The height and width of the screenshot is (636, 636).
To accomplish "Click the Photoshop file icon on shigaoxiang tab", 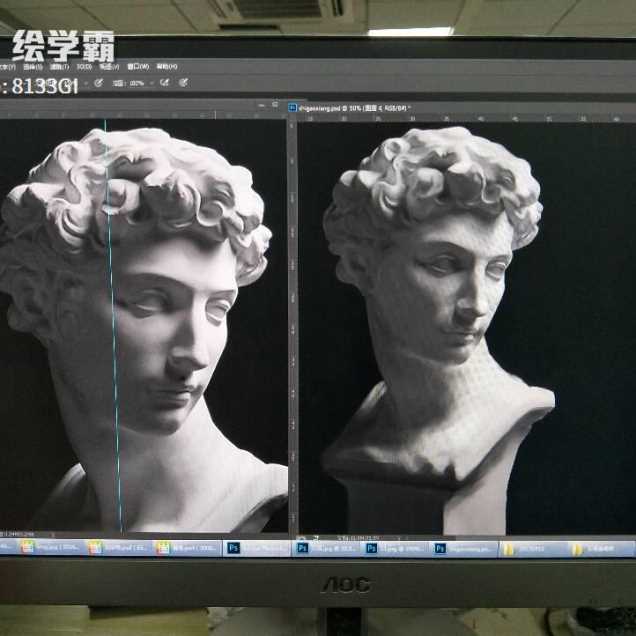I will [x=292, y=108].
